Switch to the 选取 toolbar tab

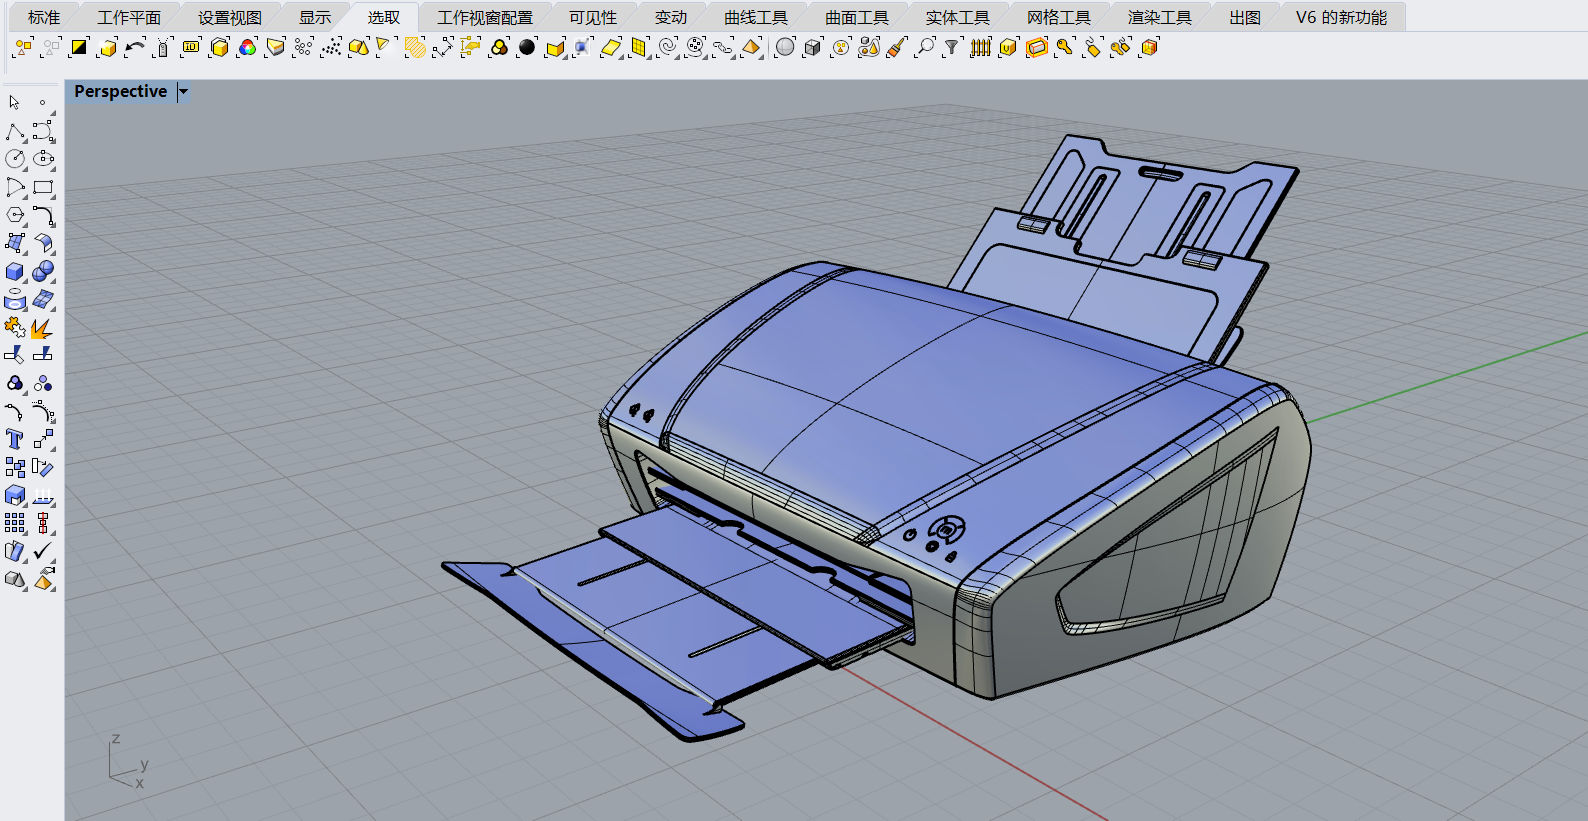pyautogui.click(x=384, y=17)
